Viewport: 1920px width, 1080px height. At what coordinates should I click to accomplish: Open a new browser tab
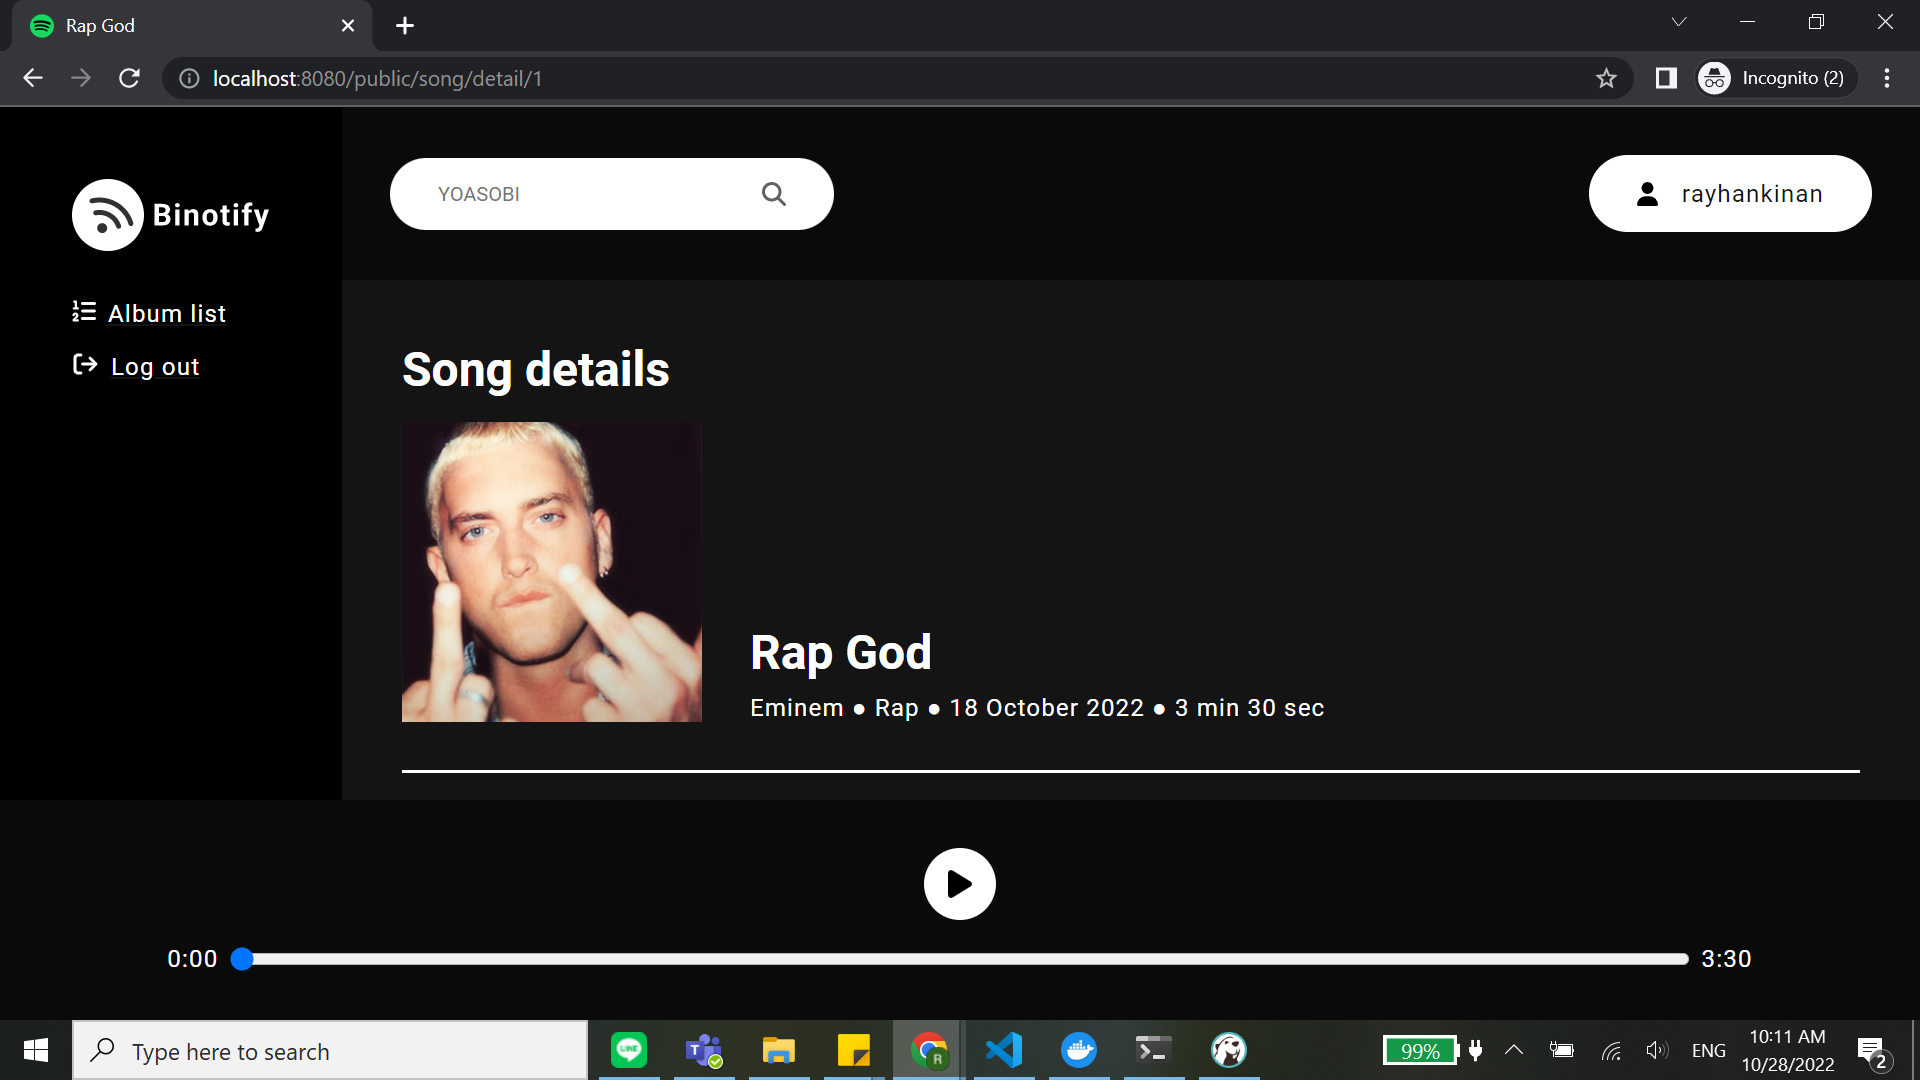pos(405,26)
